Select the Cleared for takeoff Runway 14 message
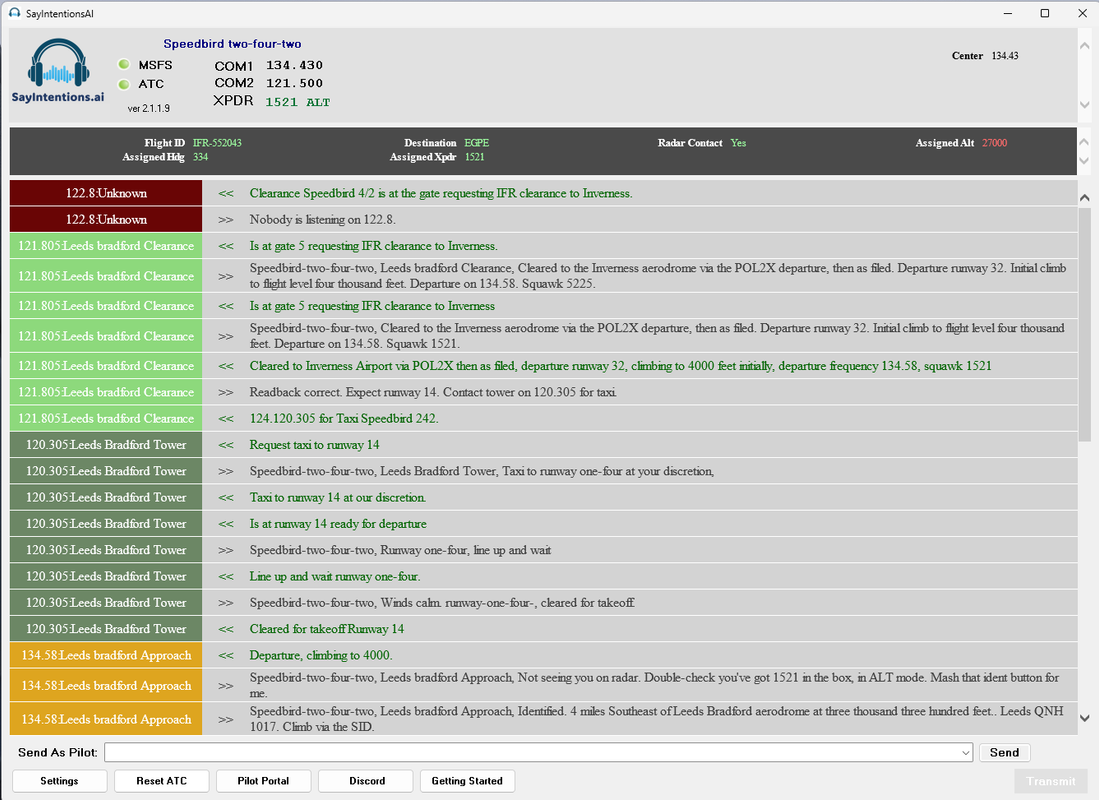The image size is (1099, 800). tap(327, 629)
